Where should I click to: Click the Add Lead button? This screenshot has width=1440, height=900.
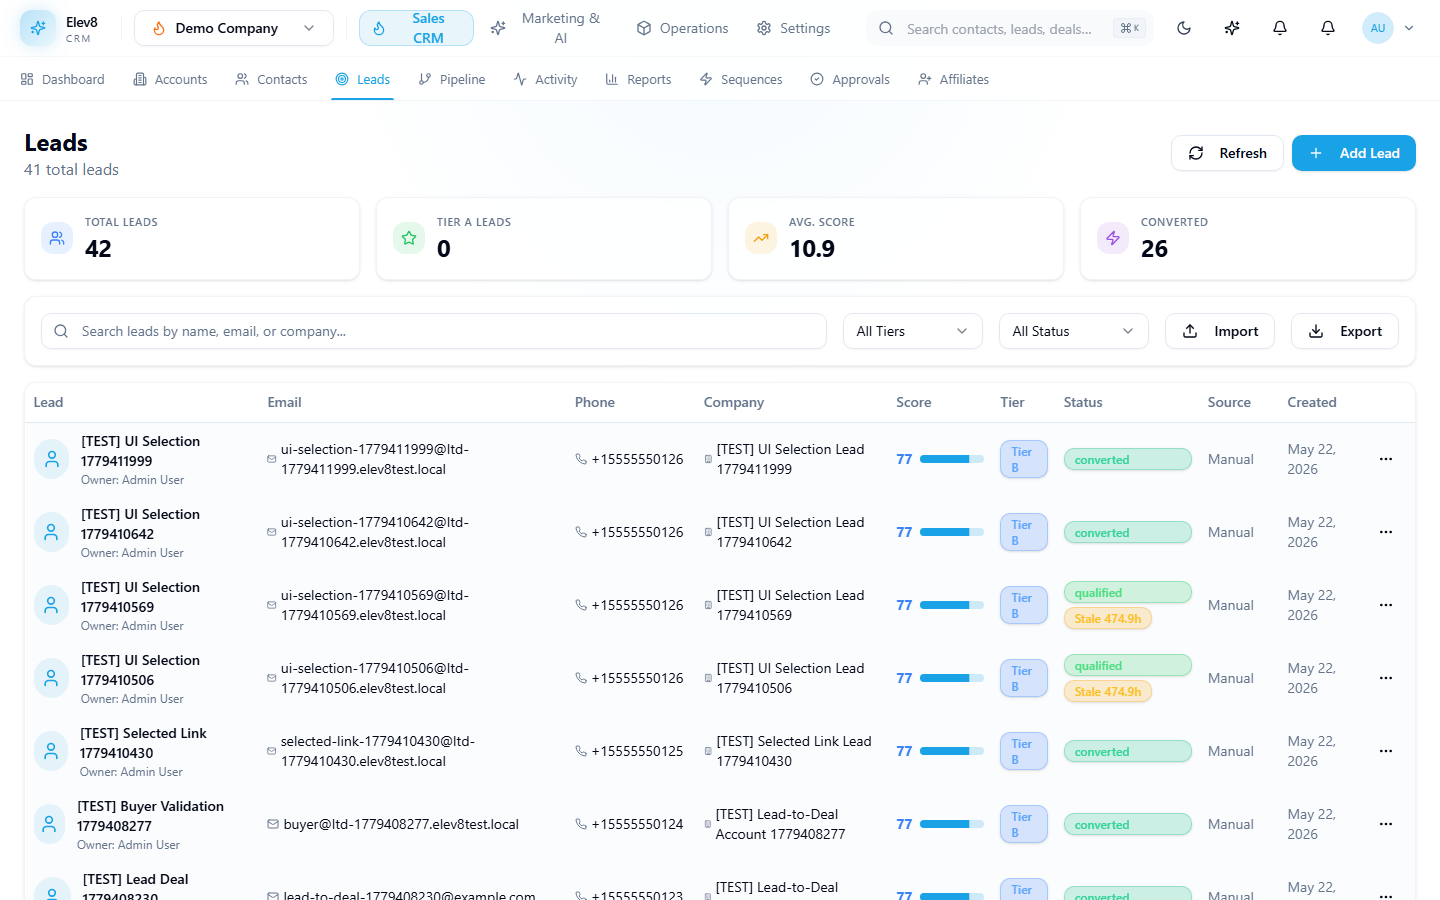click(x=1354, y=153)
